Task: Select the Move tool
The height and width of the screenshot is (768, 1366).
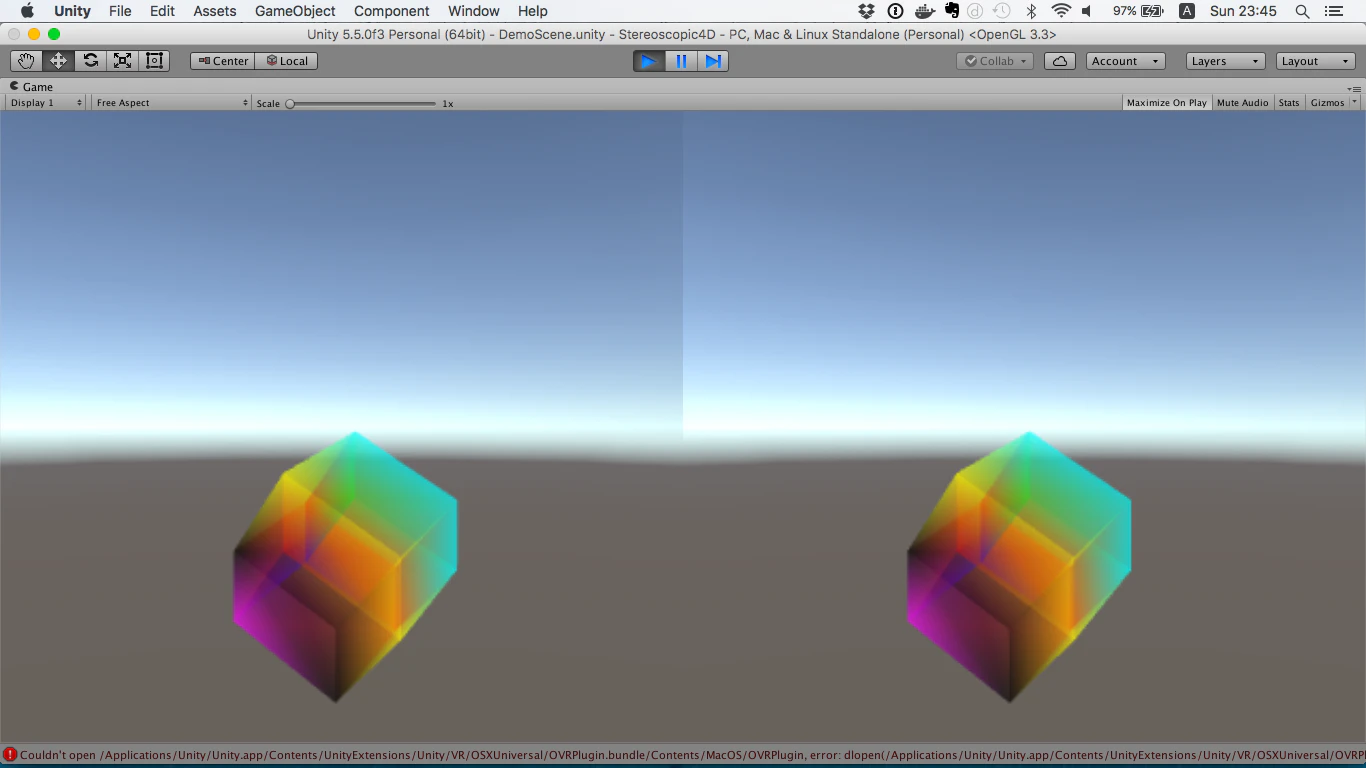Action: (x=58, y=61)
